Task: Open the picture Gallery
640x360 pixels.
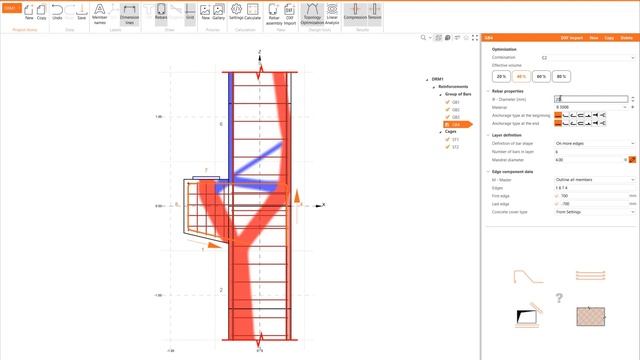Action: [x=218, y=12]
